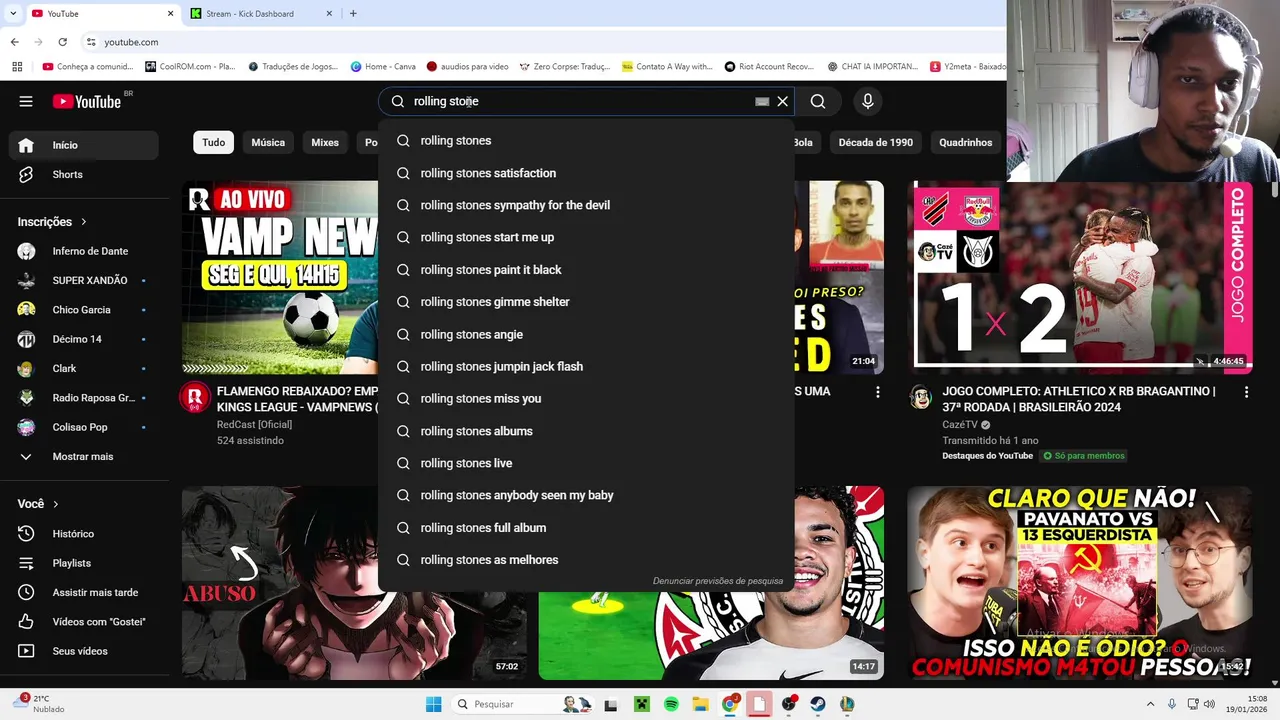Viewport: 1280px width, 720px height.
Task: Choose suggestion "rolling stones jumpin jack flash"
Action: click(586, 366)
